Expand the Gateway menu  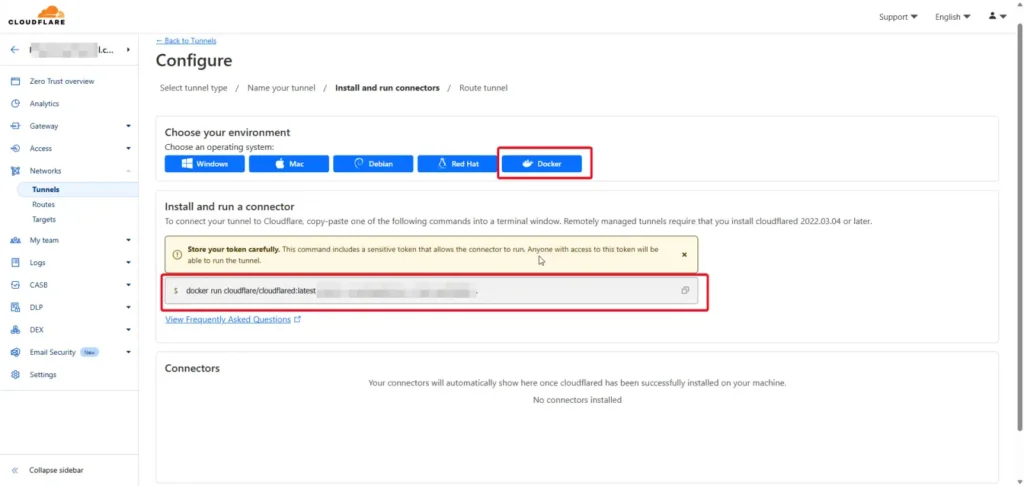point(128,126)
